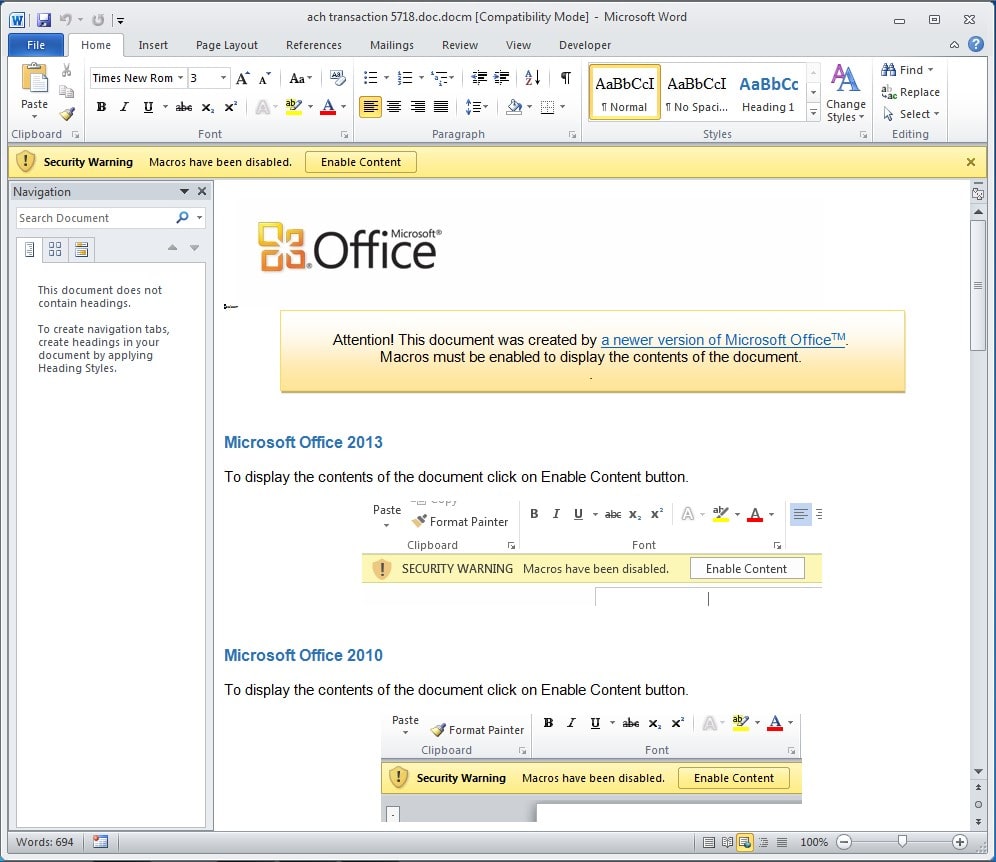Viewport: 996px width, 862px height.
Task: Switch to the References tab
Action: 314,45
